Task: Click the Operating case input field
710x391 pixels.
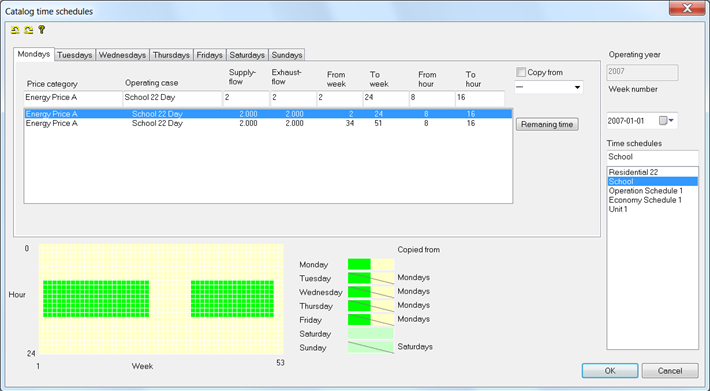Action: click(172, 98)
